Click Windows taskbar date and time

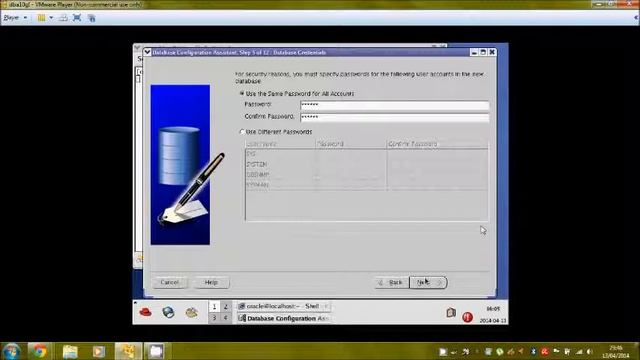(616, 351)
